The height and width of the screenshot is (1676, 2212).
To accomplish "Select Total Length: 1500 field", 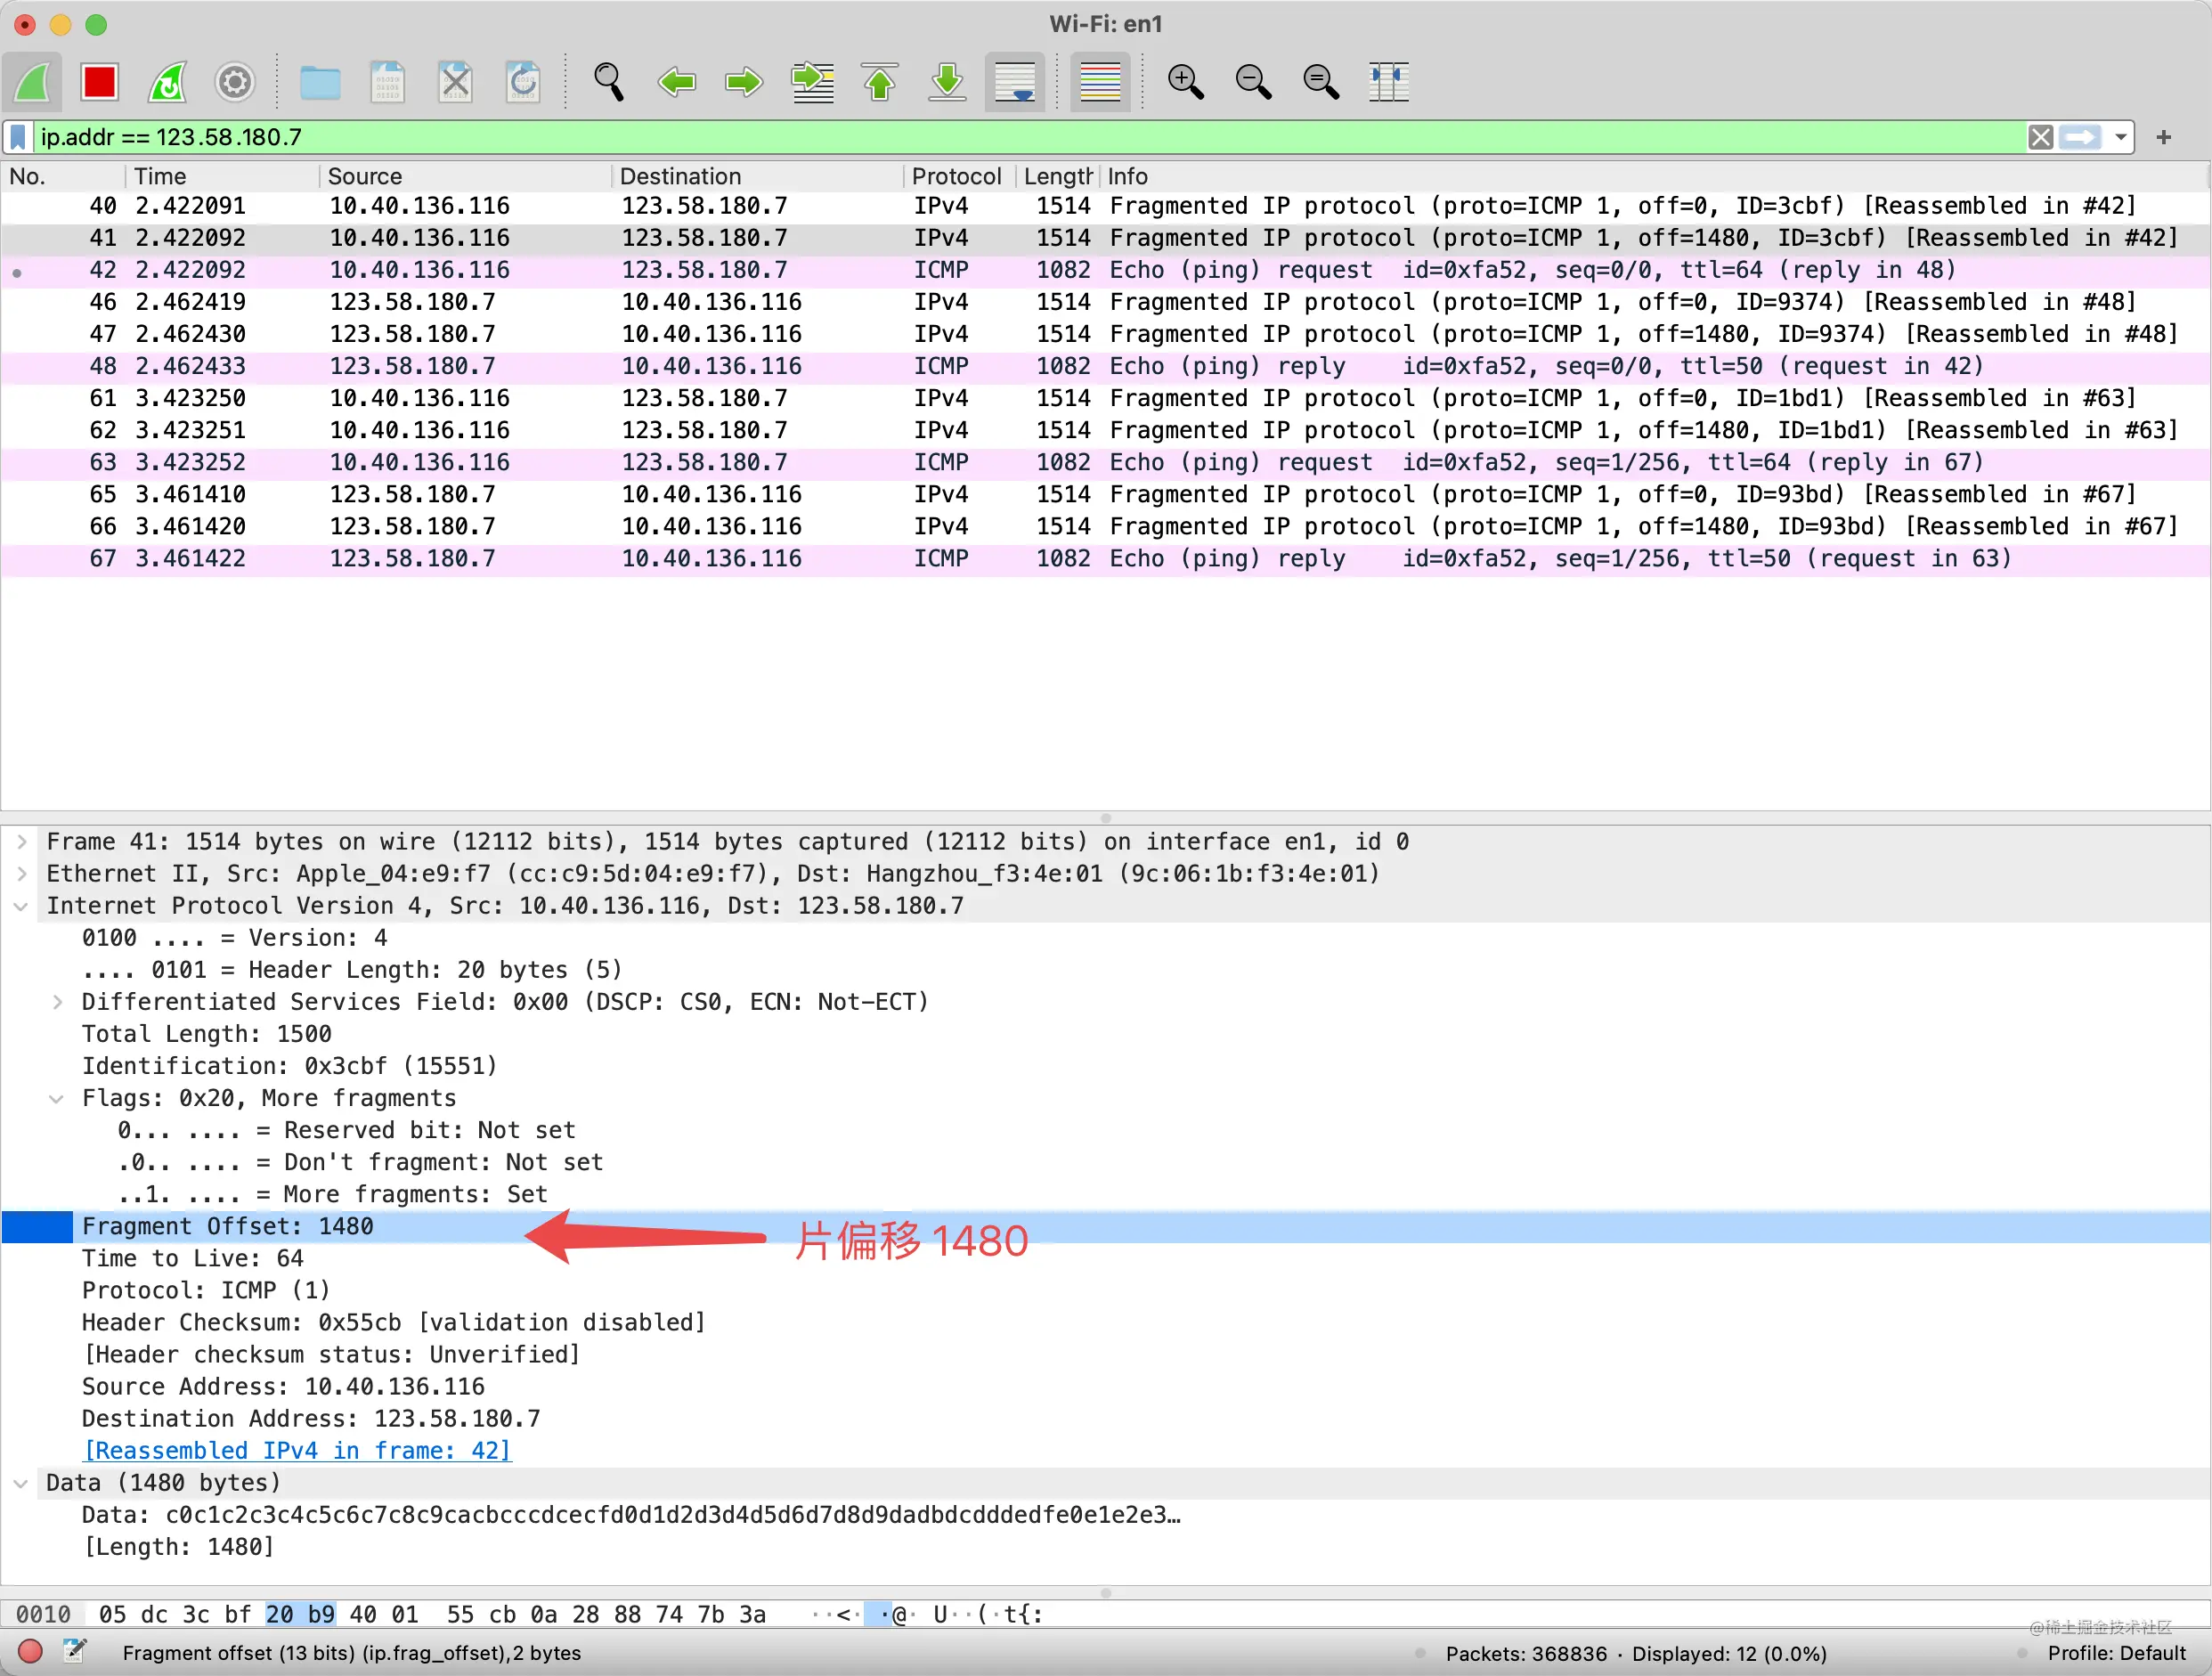I will (207, 1034).
